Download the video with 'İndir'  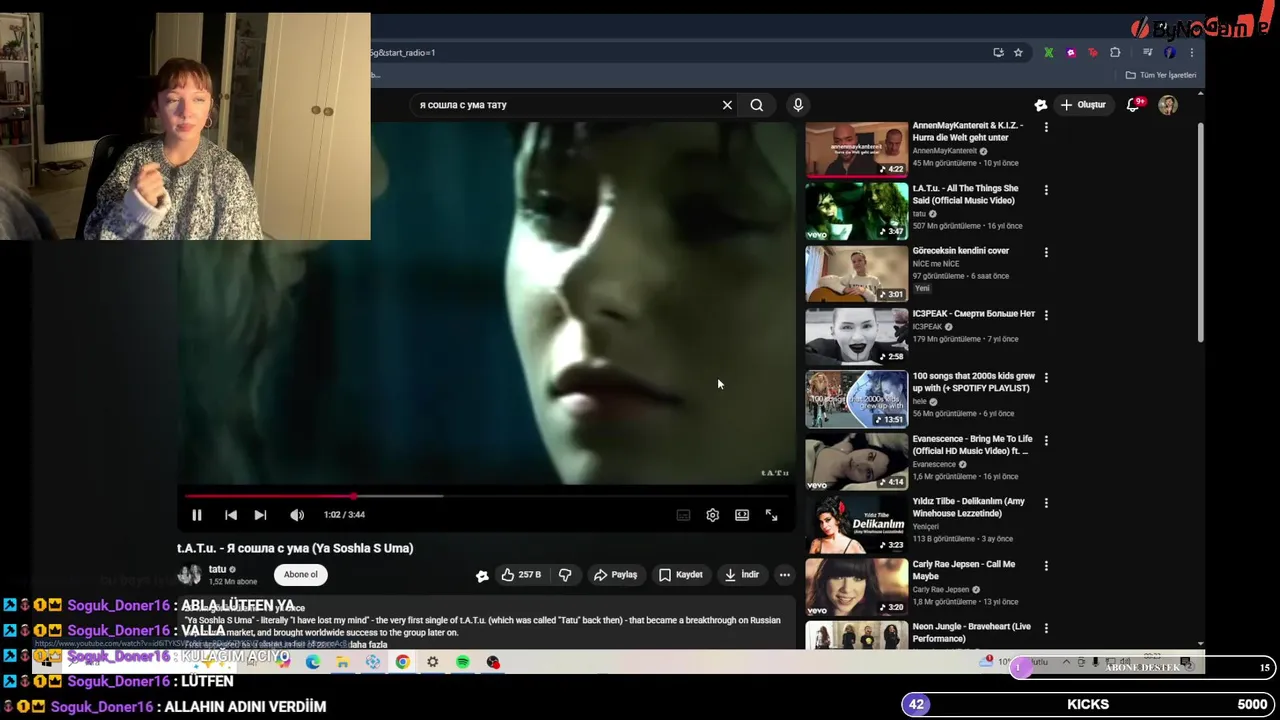tap(742, 575)
